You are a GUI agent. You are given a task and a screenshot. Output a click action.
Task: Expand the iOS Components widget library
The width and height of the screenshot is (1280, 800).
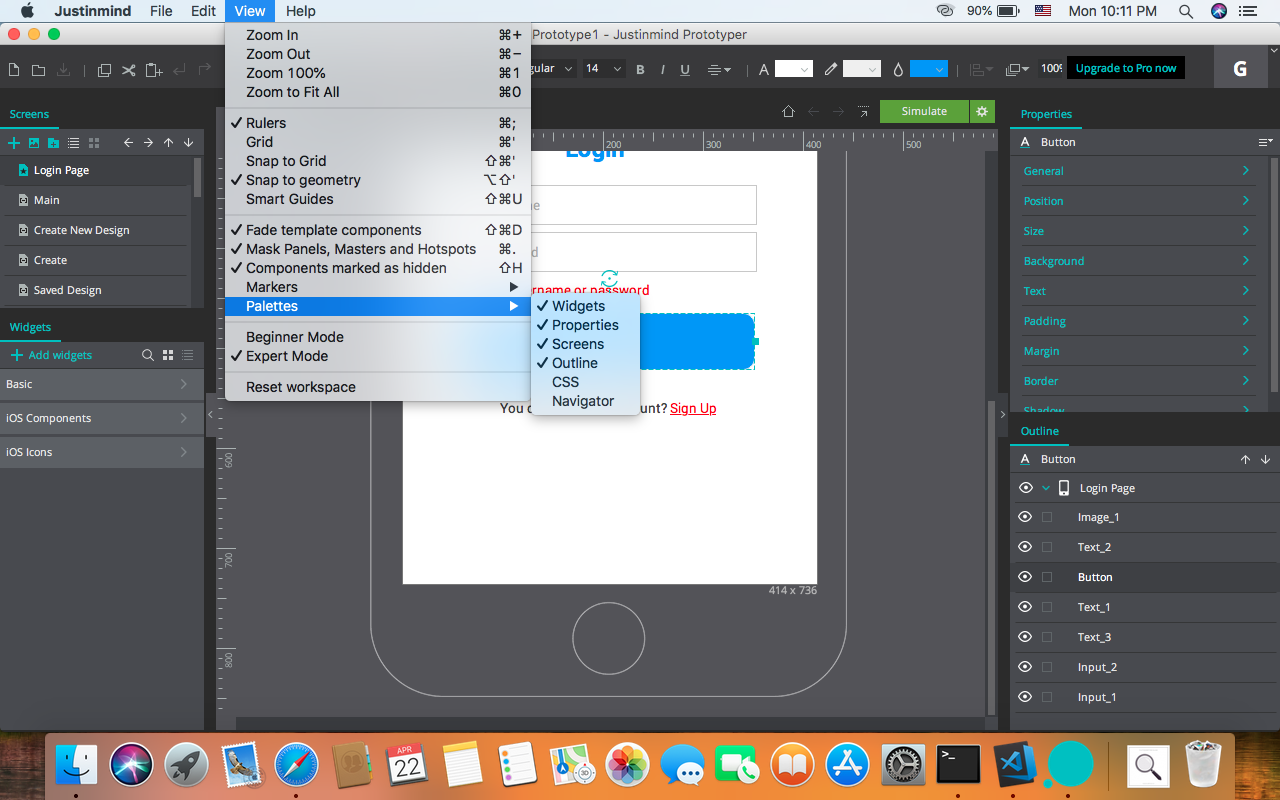[100, 418]
